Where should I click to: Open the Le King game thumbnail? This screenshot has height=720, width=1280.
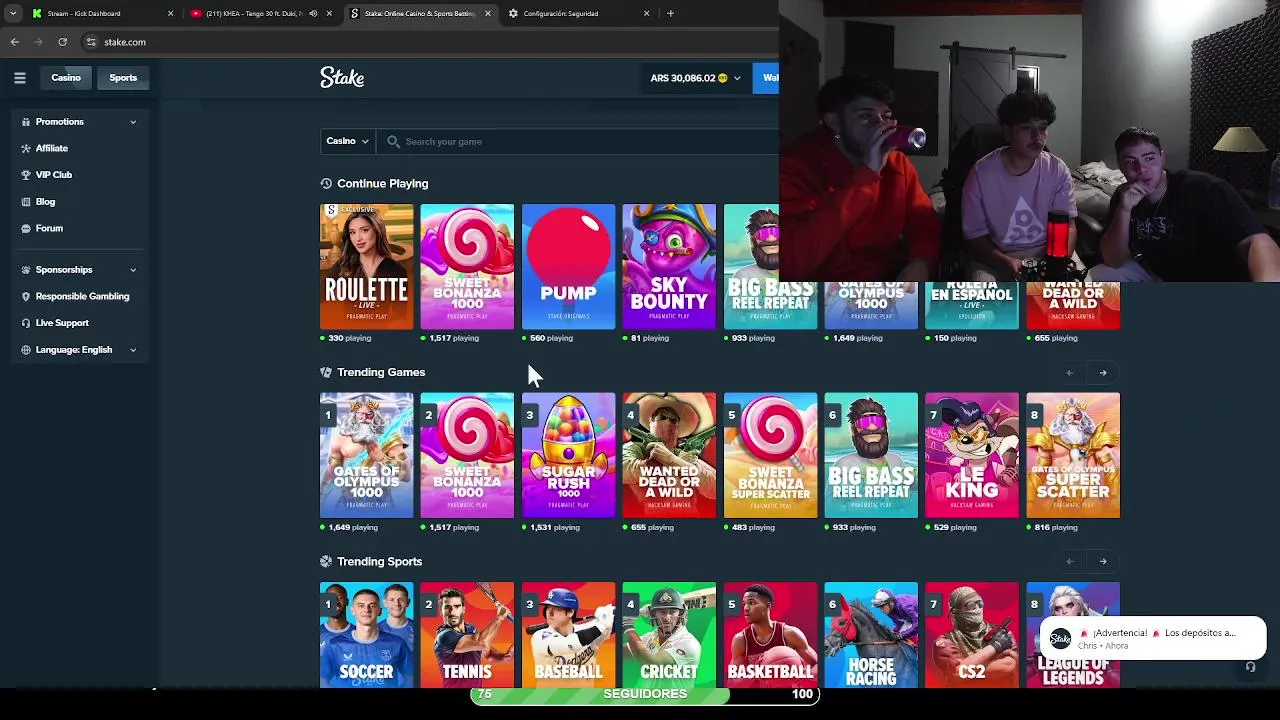click(972, 456)
